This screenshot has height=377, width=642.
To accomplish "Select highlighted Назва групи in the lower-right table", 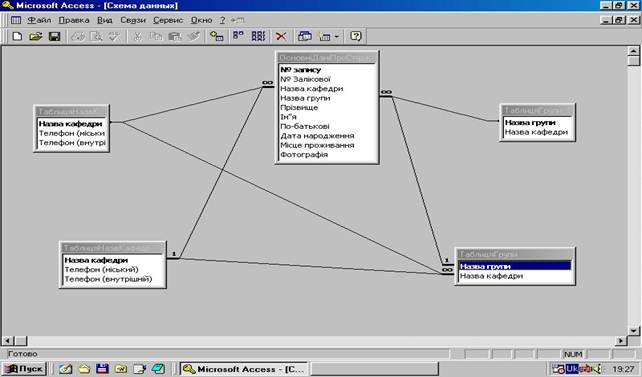I will pyautogui.click(x=515, y=266).
